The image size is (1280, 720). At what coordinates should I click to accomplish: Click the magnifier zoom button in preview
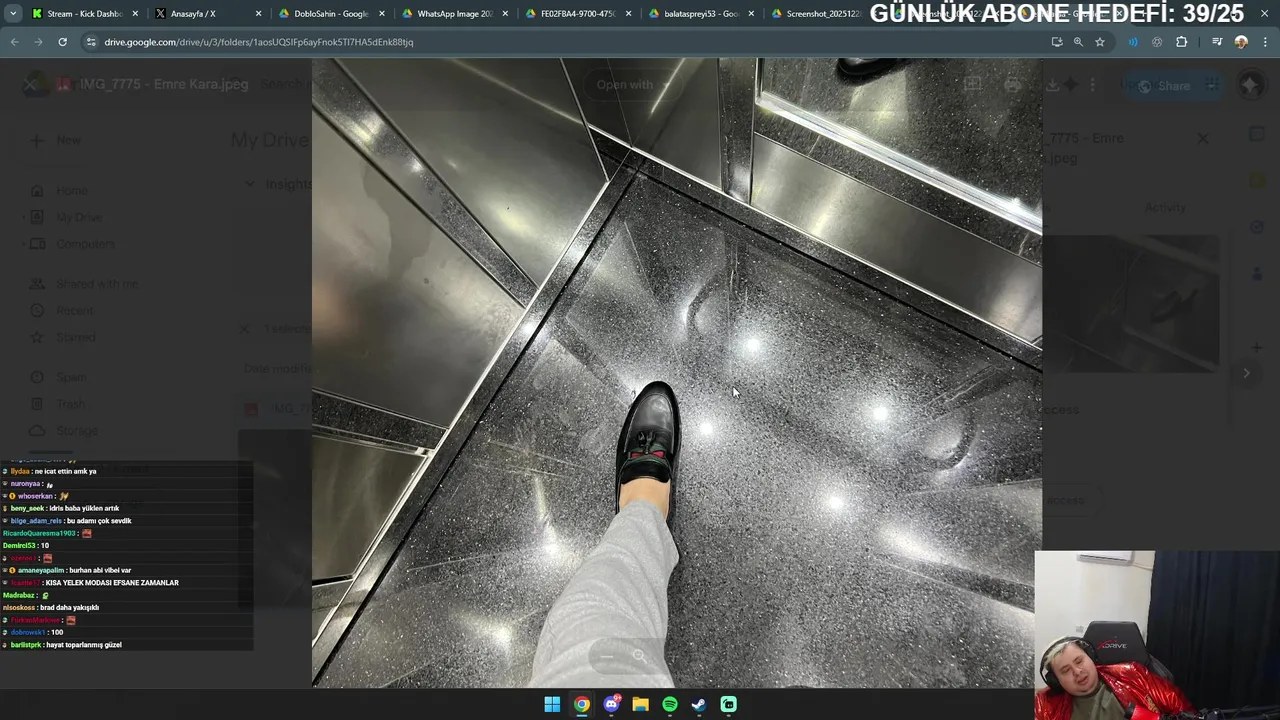(x=639, y=656)
